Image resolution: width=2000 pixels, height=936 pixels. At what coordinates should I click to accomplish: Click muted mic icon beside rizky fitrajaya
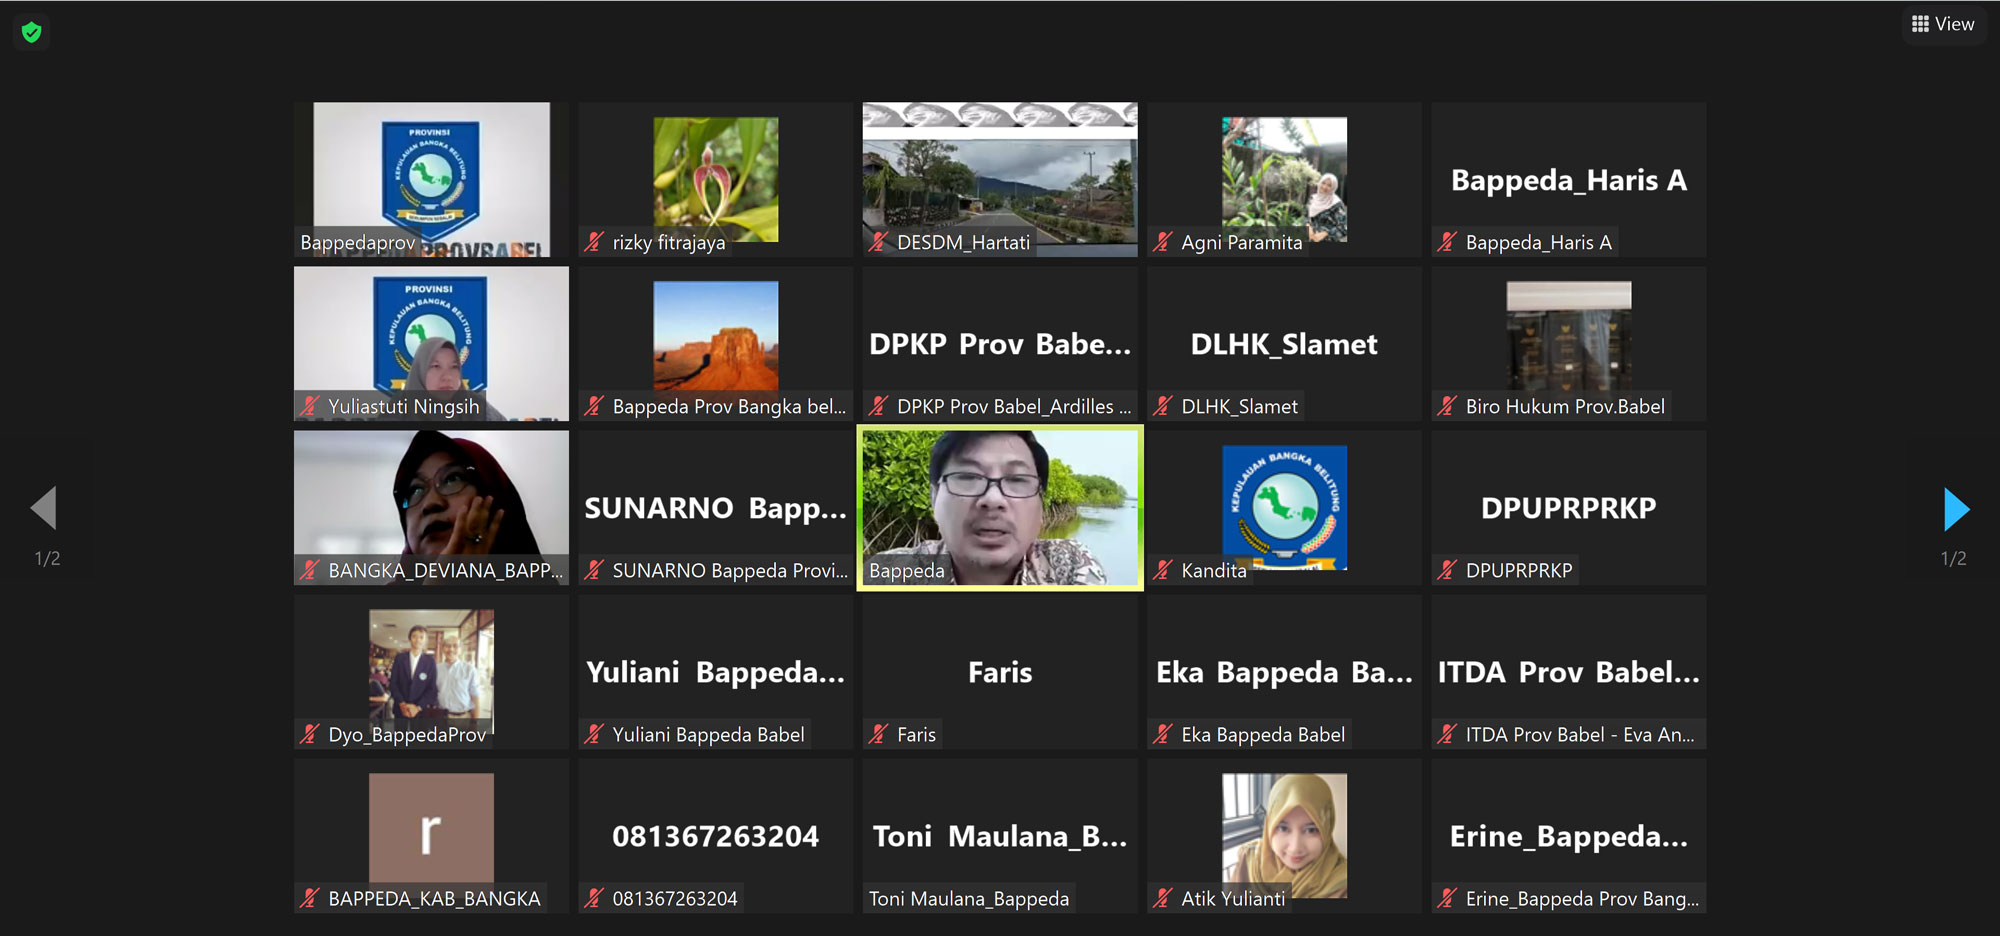coord(594,242)
